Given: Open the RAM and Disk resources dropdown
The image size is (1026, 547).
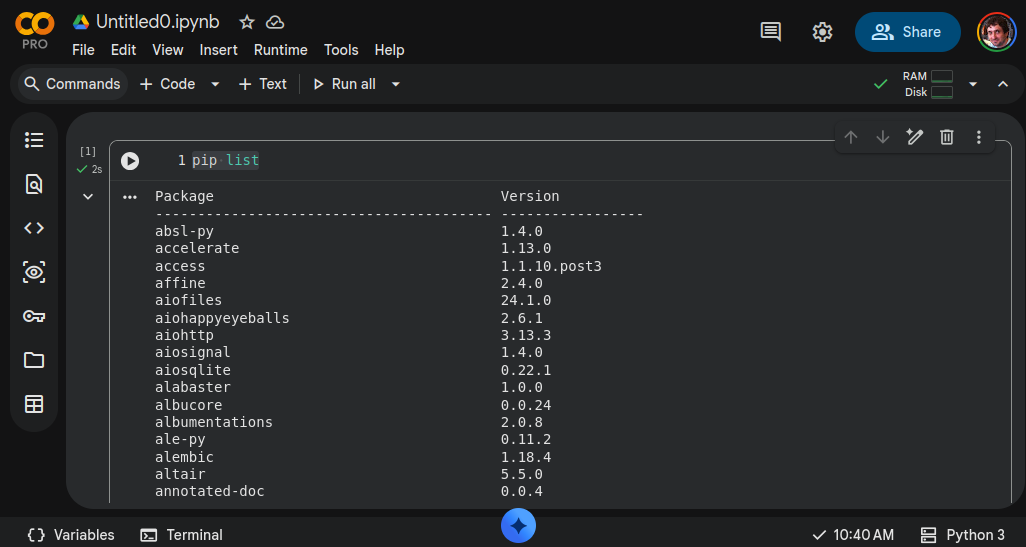Looking at the screenshot, I should click(x=973, y=84).
